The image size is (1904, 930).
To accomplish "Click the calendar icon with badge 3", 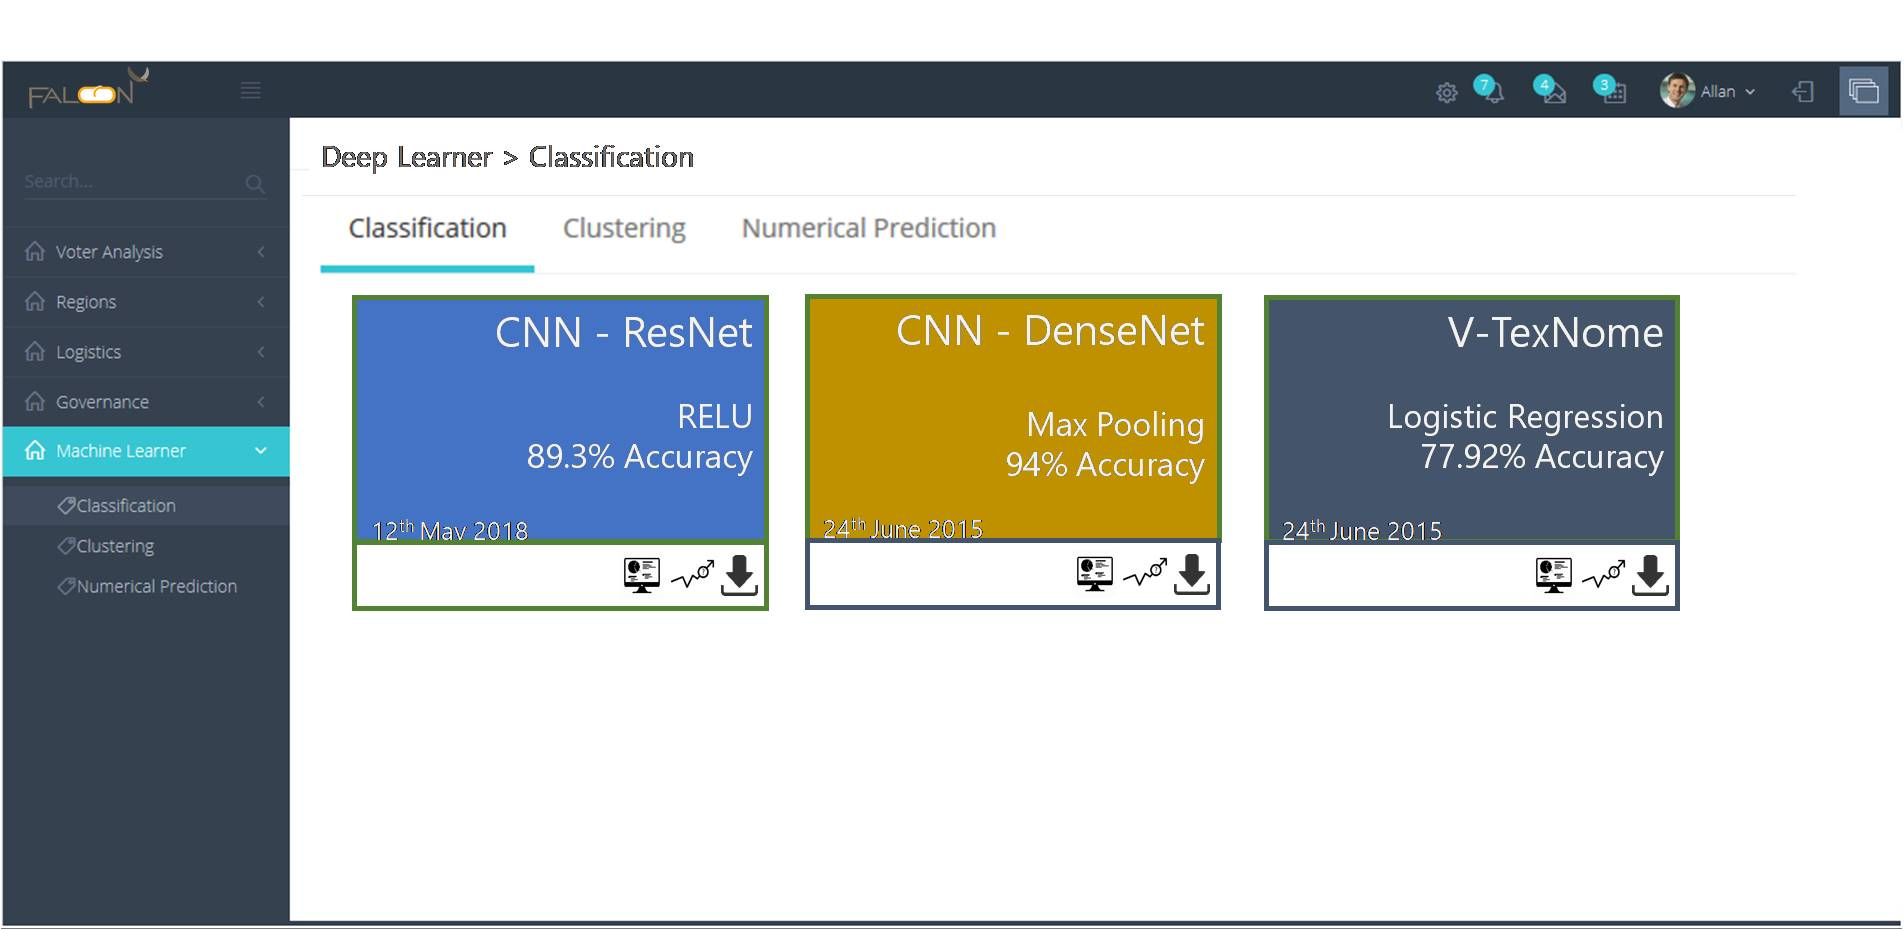I will click(1610, 91).
